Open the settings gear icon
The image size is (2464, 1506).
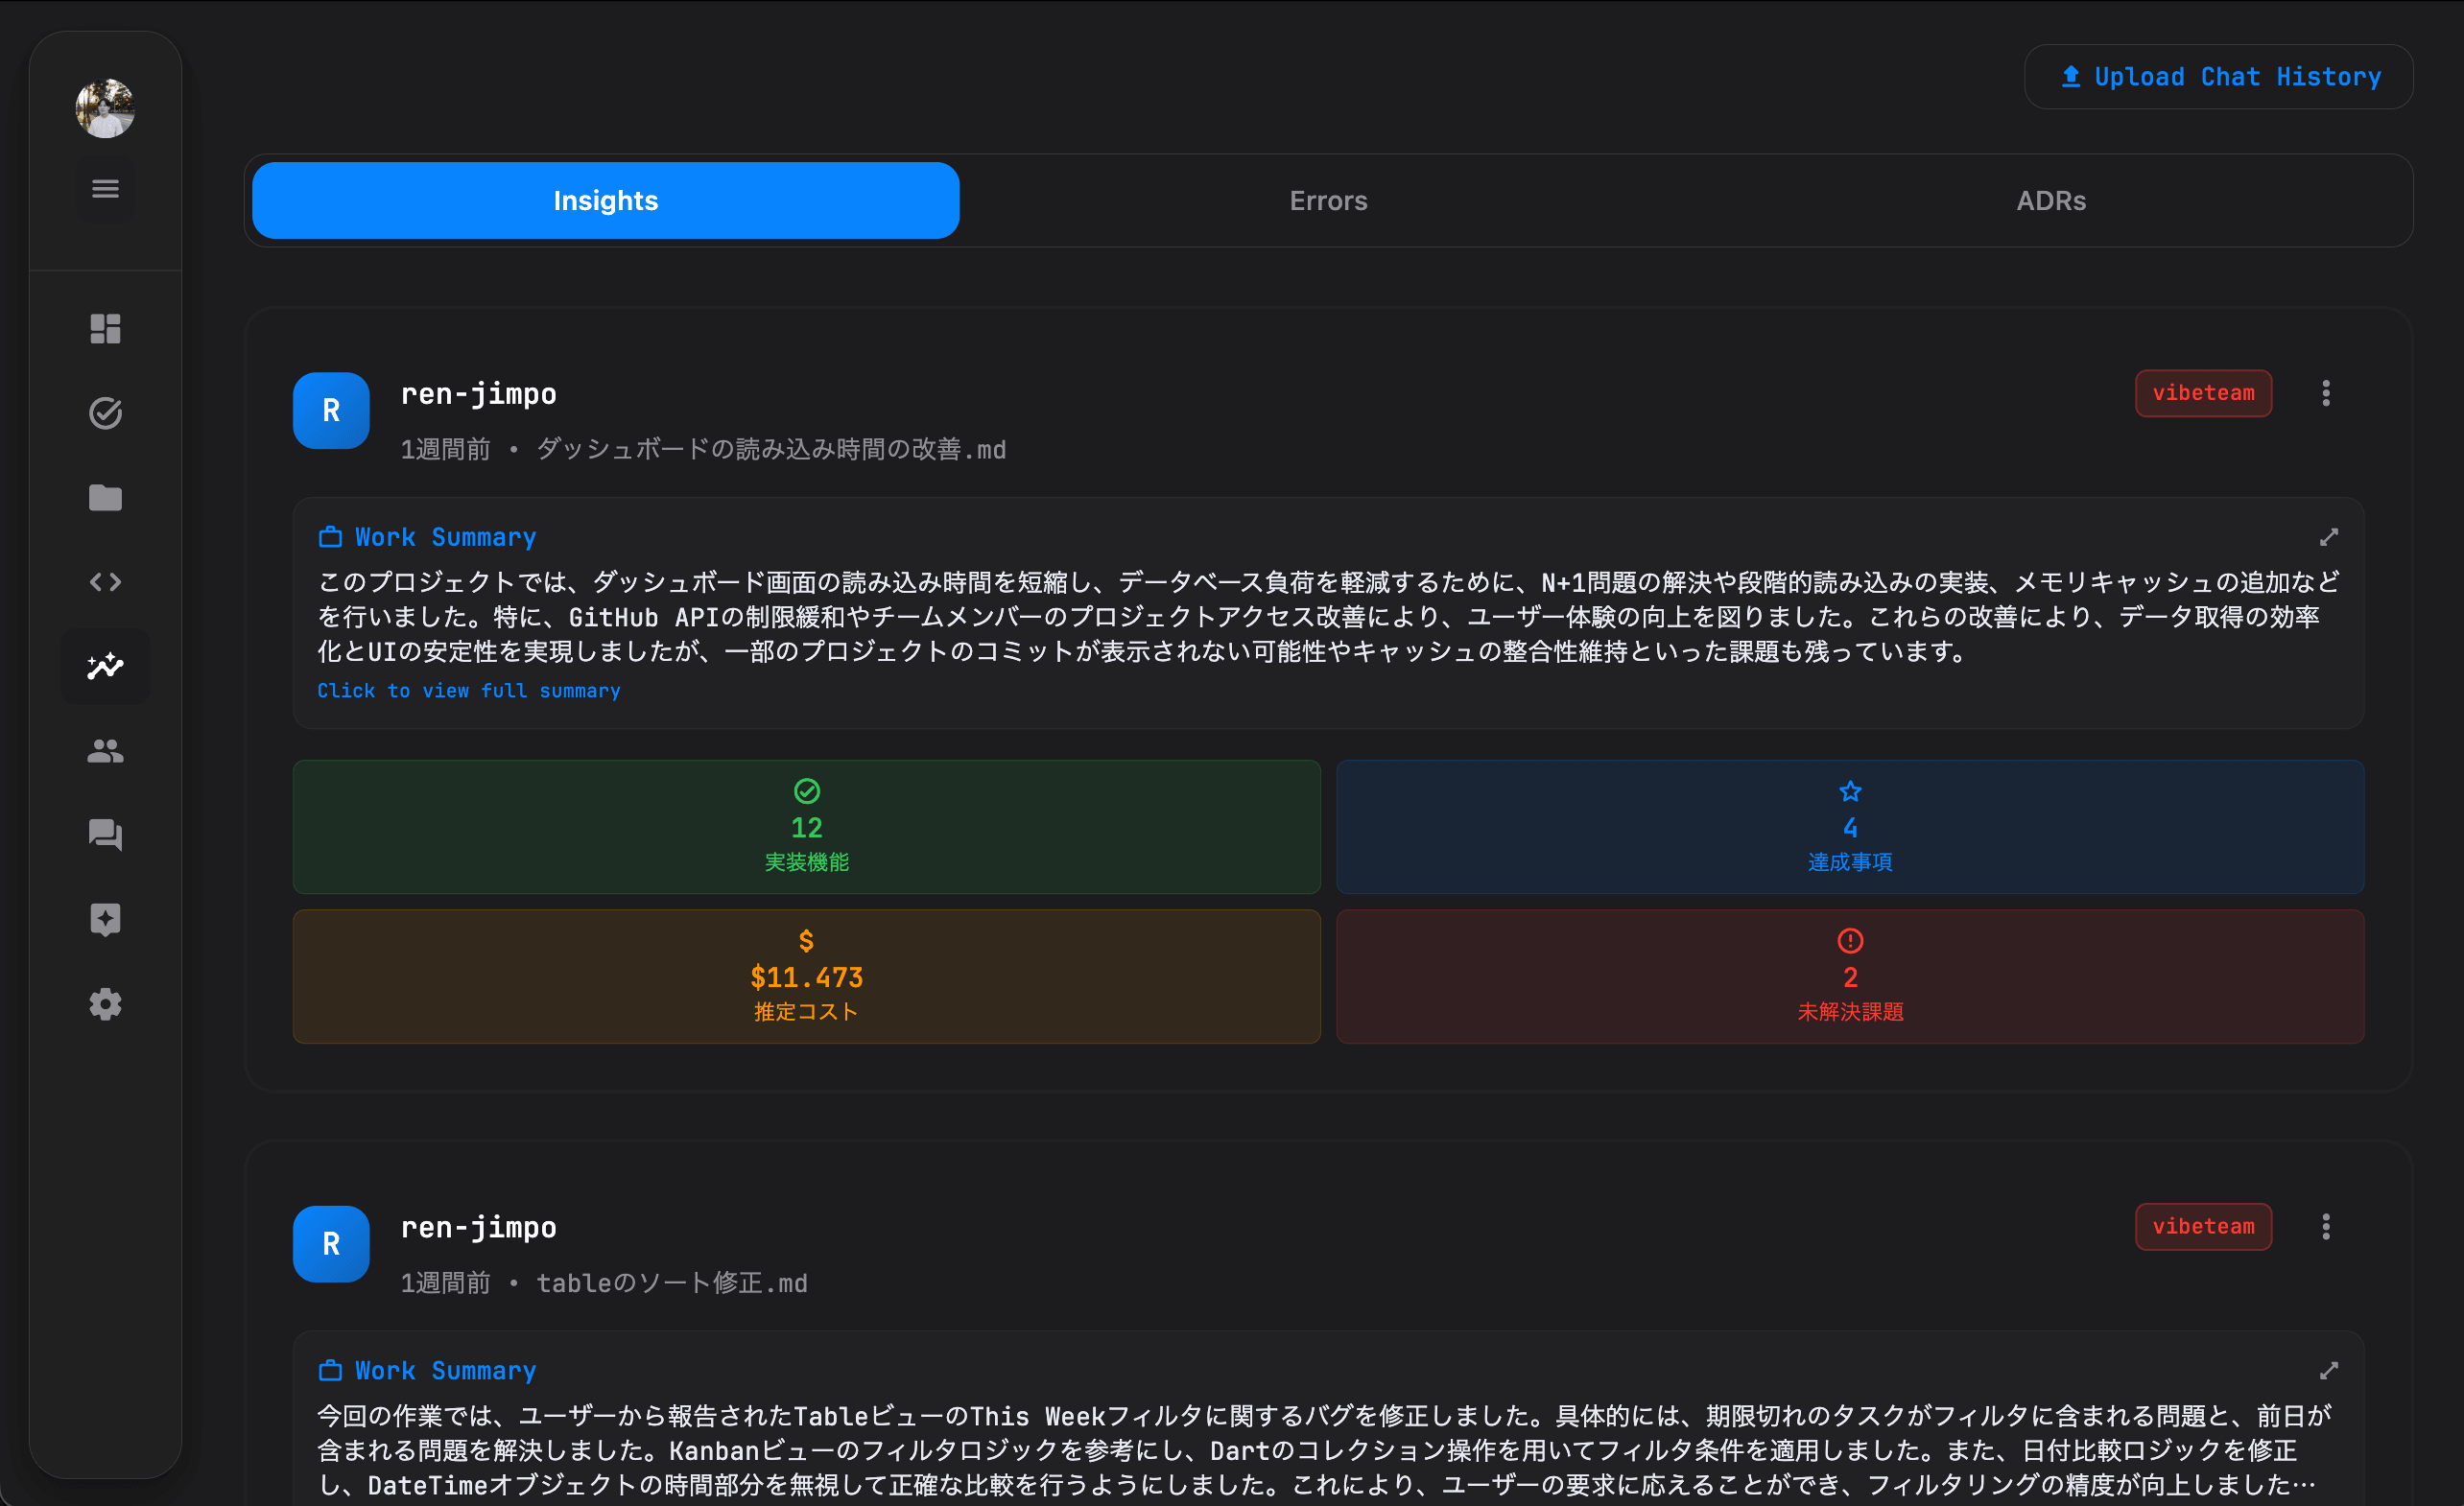point(105,1004)
